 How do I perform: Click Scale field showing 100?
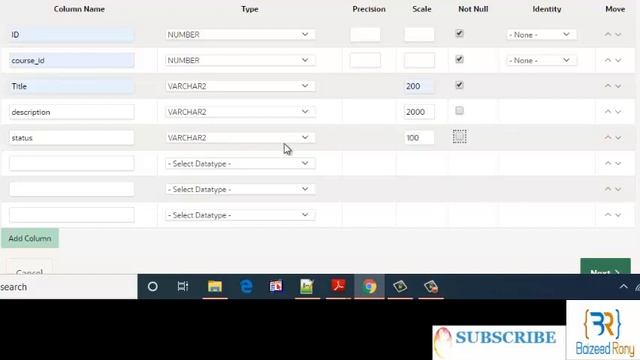point(419,138)
